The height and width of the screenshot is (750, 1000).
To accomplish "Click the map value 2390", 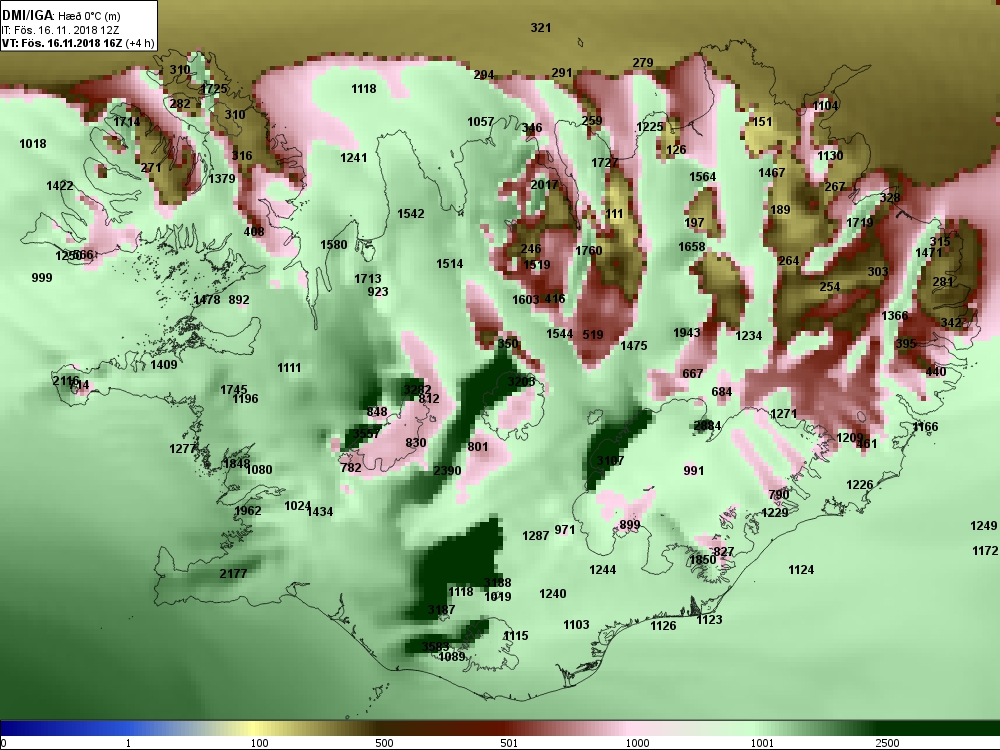I will pyautogui.click(x=447, y=470).
